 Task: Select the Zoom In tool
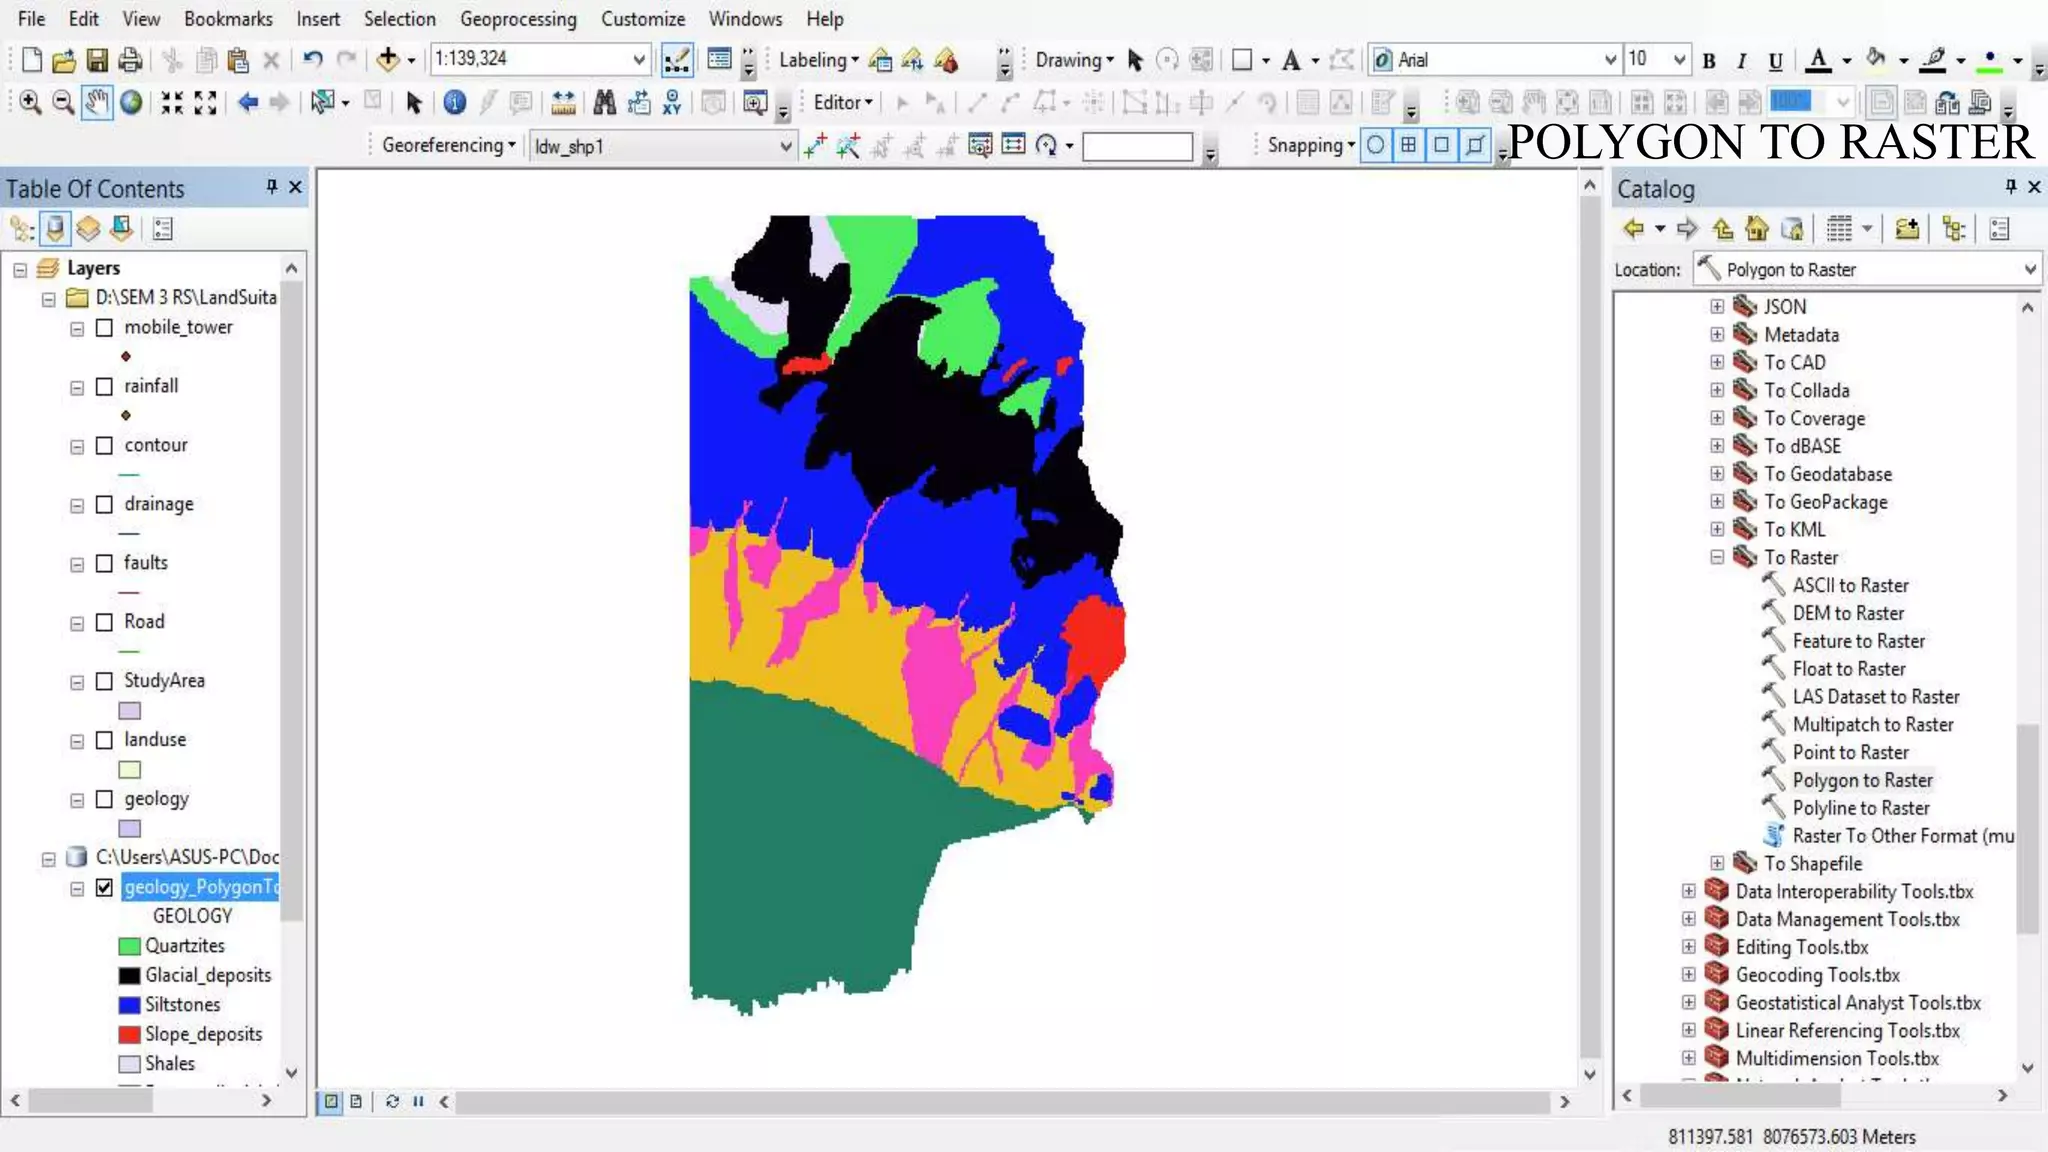pos(30,102)
